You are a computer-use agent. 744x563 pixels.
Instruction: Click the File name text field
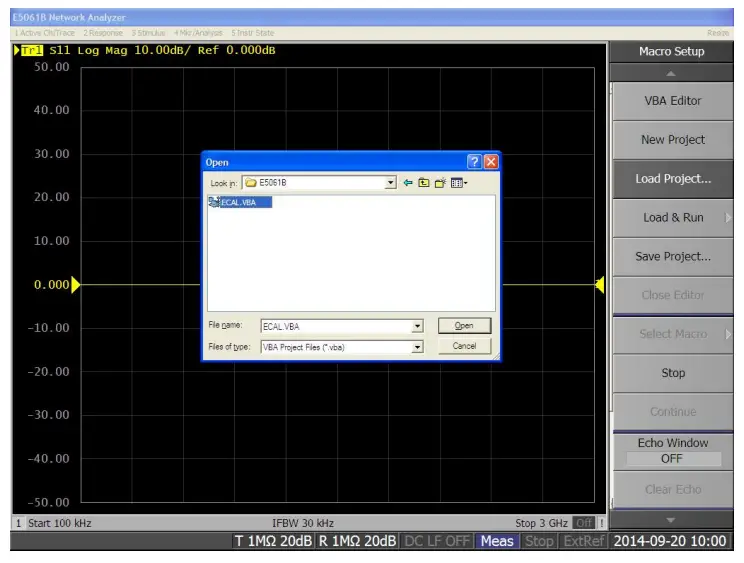[335, 326]
